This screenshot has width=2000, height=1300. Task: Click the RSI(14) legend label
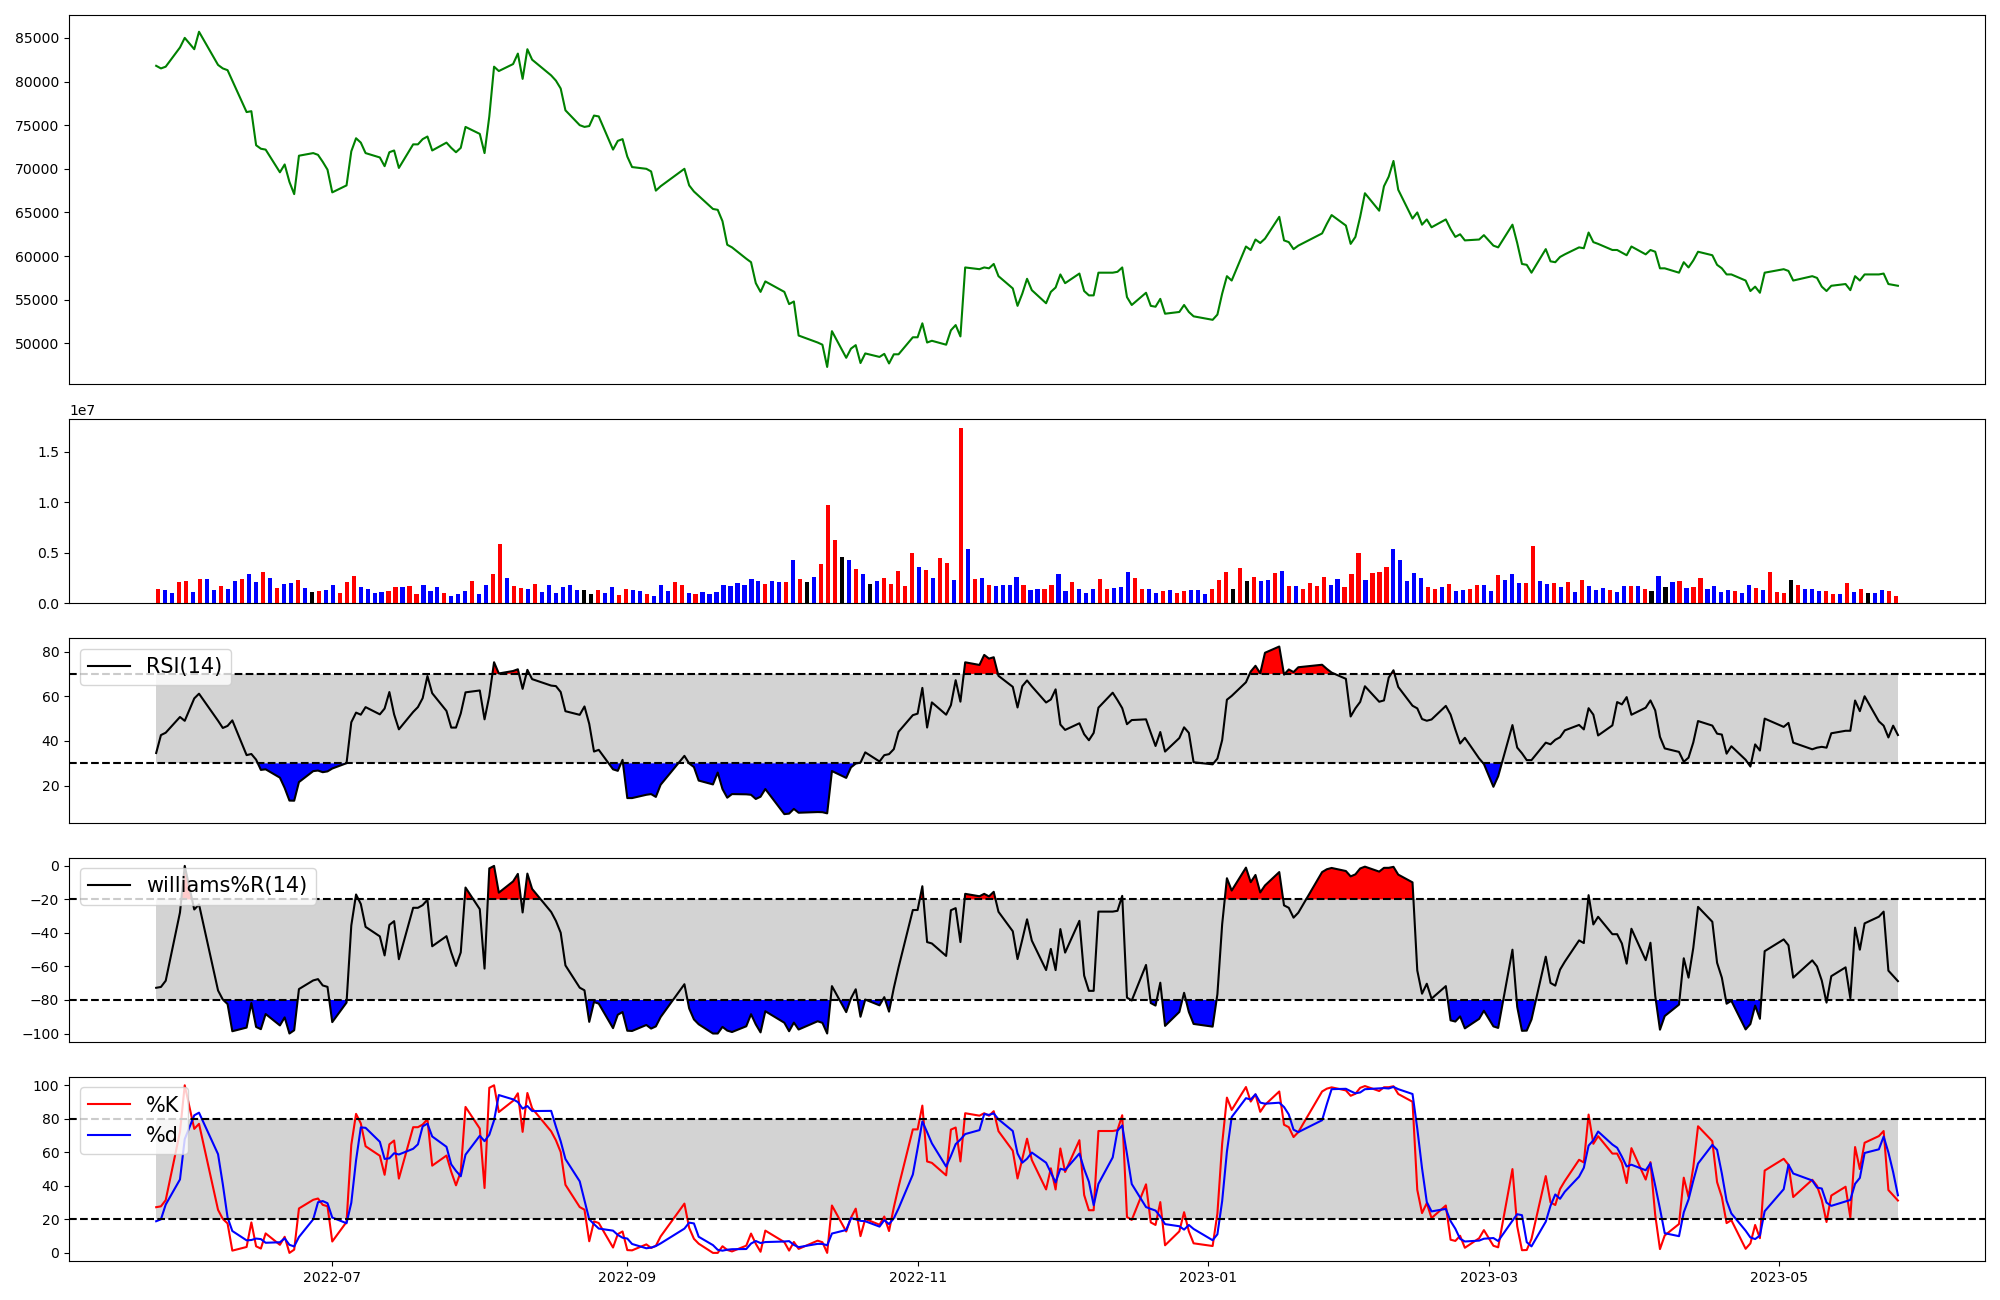click(184, 666)
